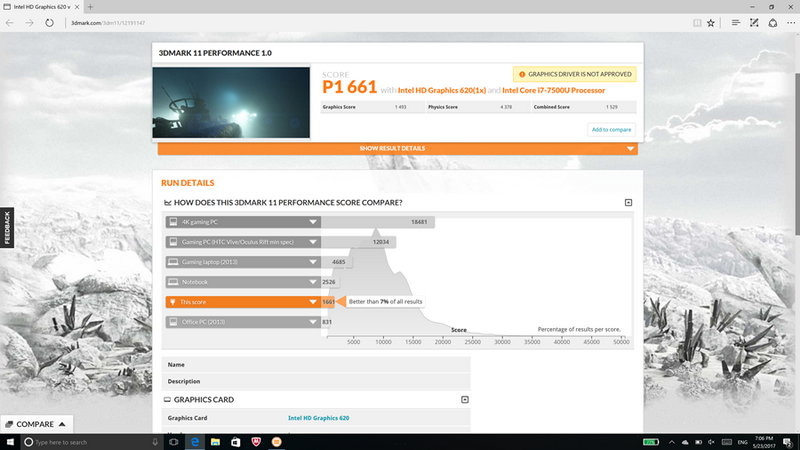Click the taskbar volume icon
800x450 pixels.
point(711,442)
